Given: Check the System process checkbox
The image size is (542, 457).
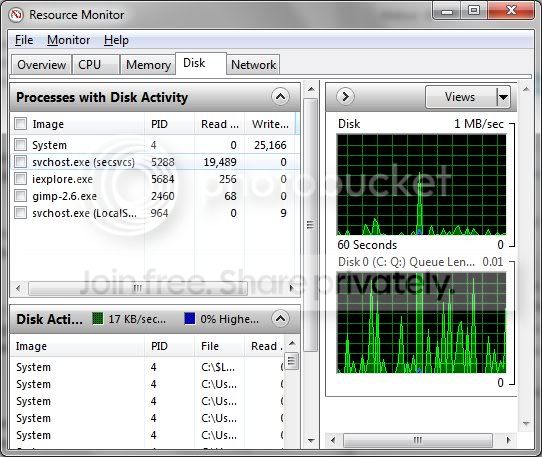Looking at the screenshot, I should [x=20, y=144].
